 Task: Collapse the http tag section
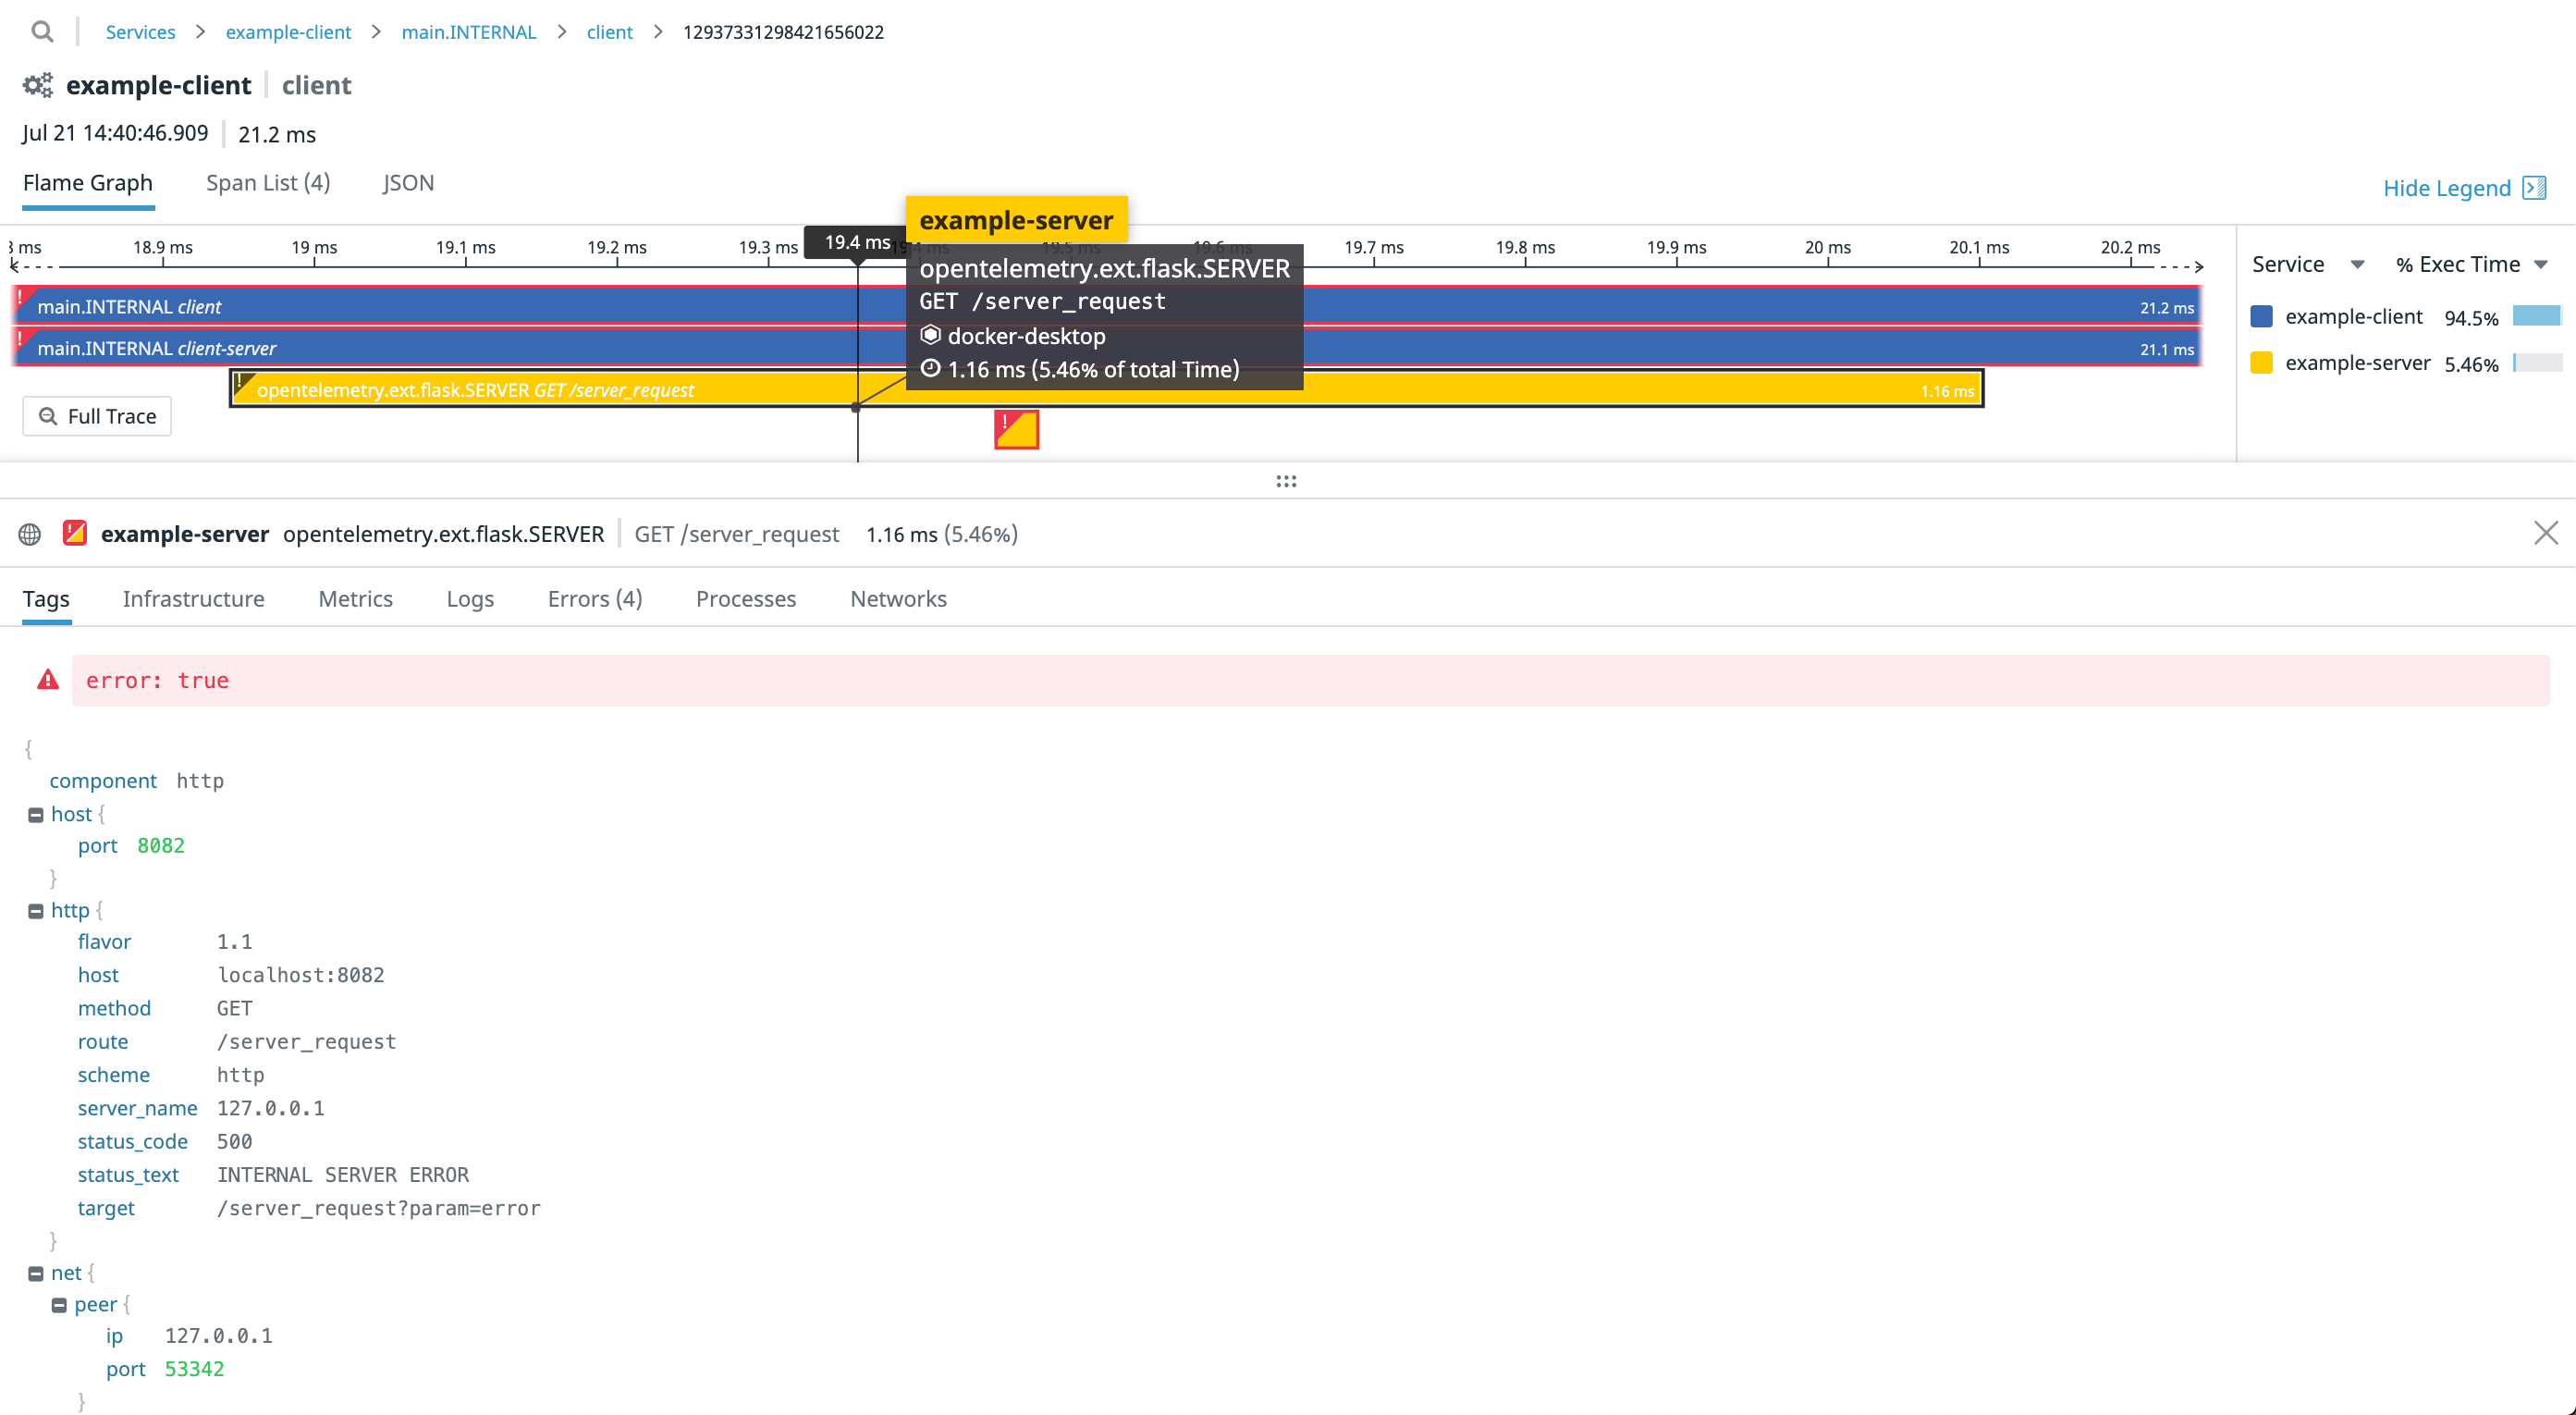tap(37, 909)
